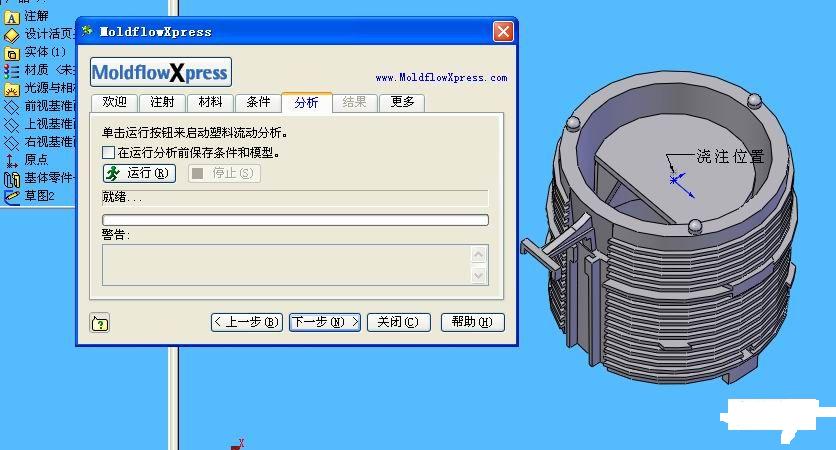
Task: Click the warnings box scroll up arrow
Action: (x=478, y=255)
